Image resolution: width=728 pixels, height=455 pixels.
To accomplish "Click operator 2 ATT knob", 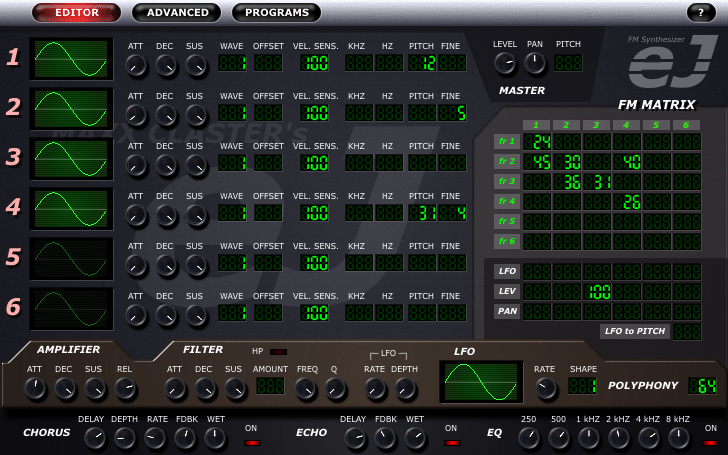I will [137, 115].
